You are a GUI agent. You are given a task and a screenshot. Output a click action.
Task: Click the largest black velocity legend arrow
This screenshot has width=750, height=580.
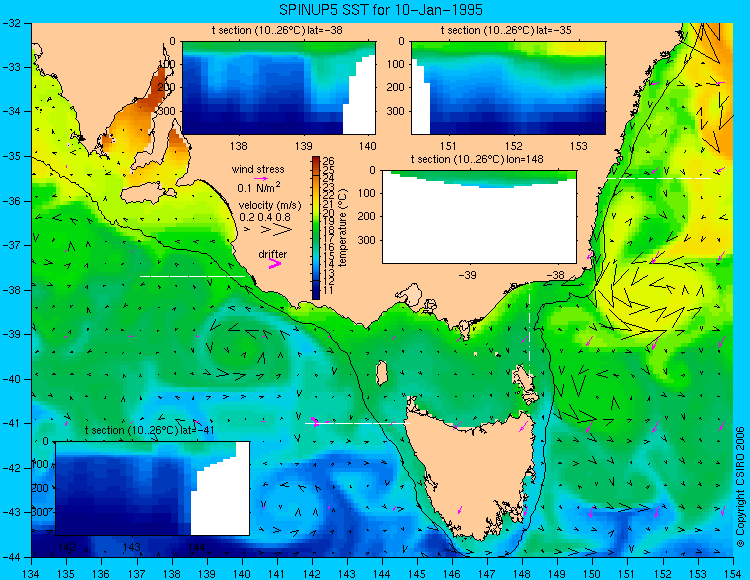[x=282, y=230]
